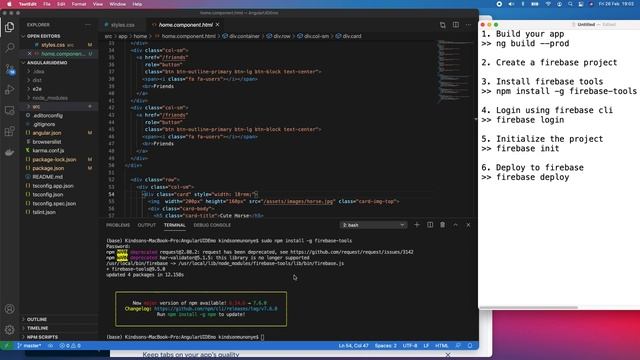This screenshot has height=360, width=640.
Task: Open macOS Control Center icon
Action: (x=580, y=4)
